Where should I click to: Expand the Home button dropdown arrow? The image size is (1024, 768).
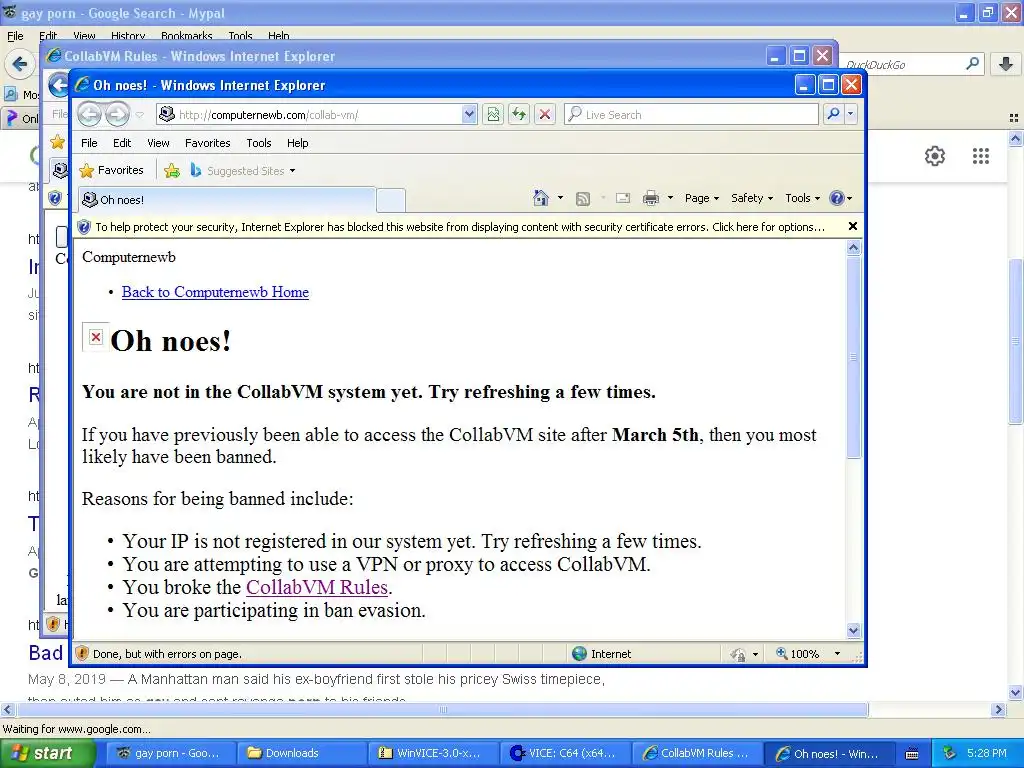click(560, 198)
